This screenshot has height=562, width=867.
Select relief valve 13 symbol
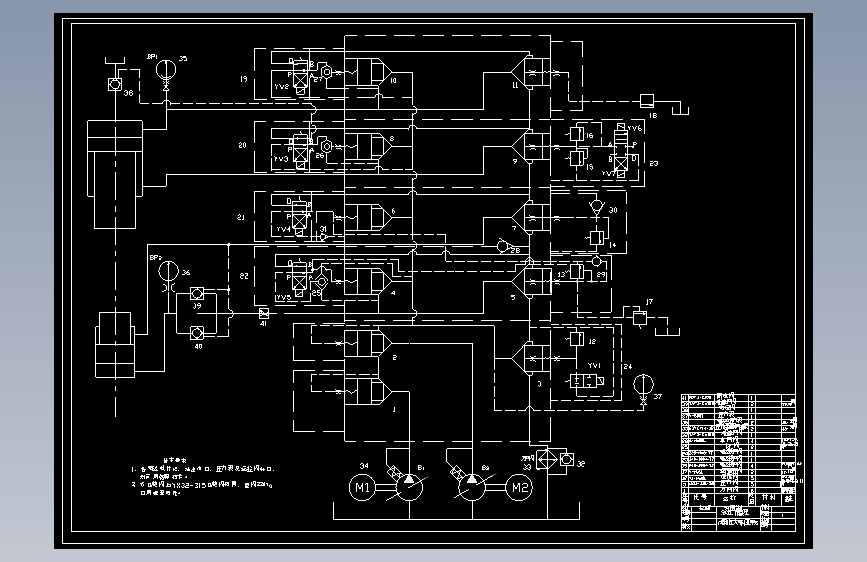pos(576,271)
